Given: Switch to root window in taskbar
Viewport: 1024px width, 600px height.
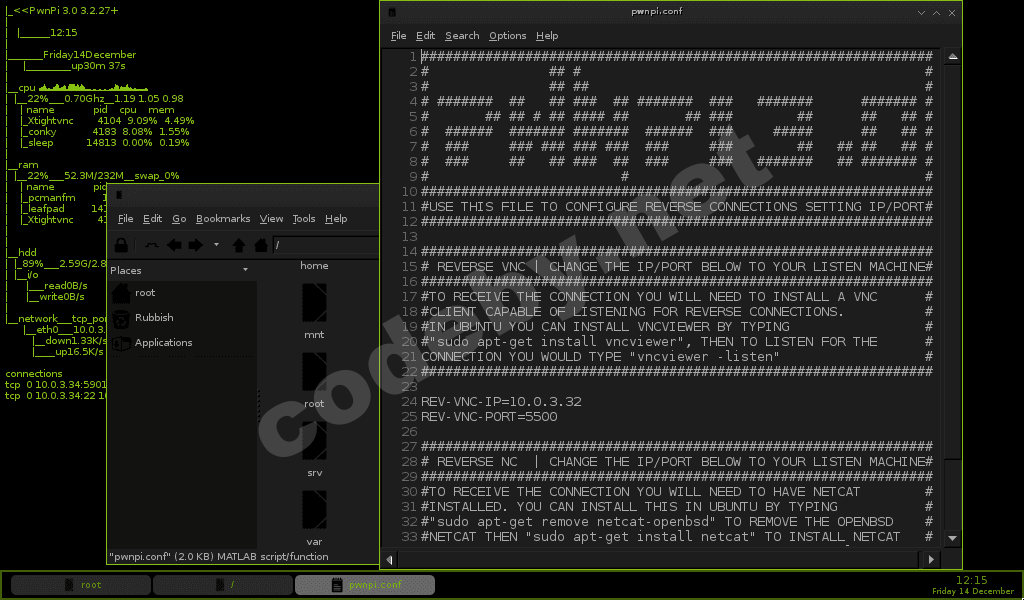Looking at the screenshot, I should [x=81, y=585].
